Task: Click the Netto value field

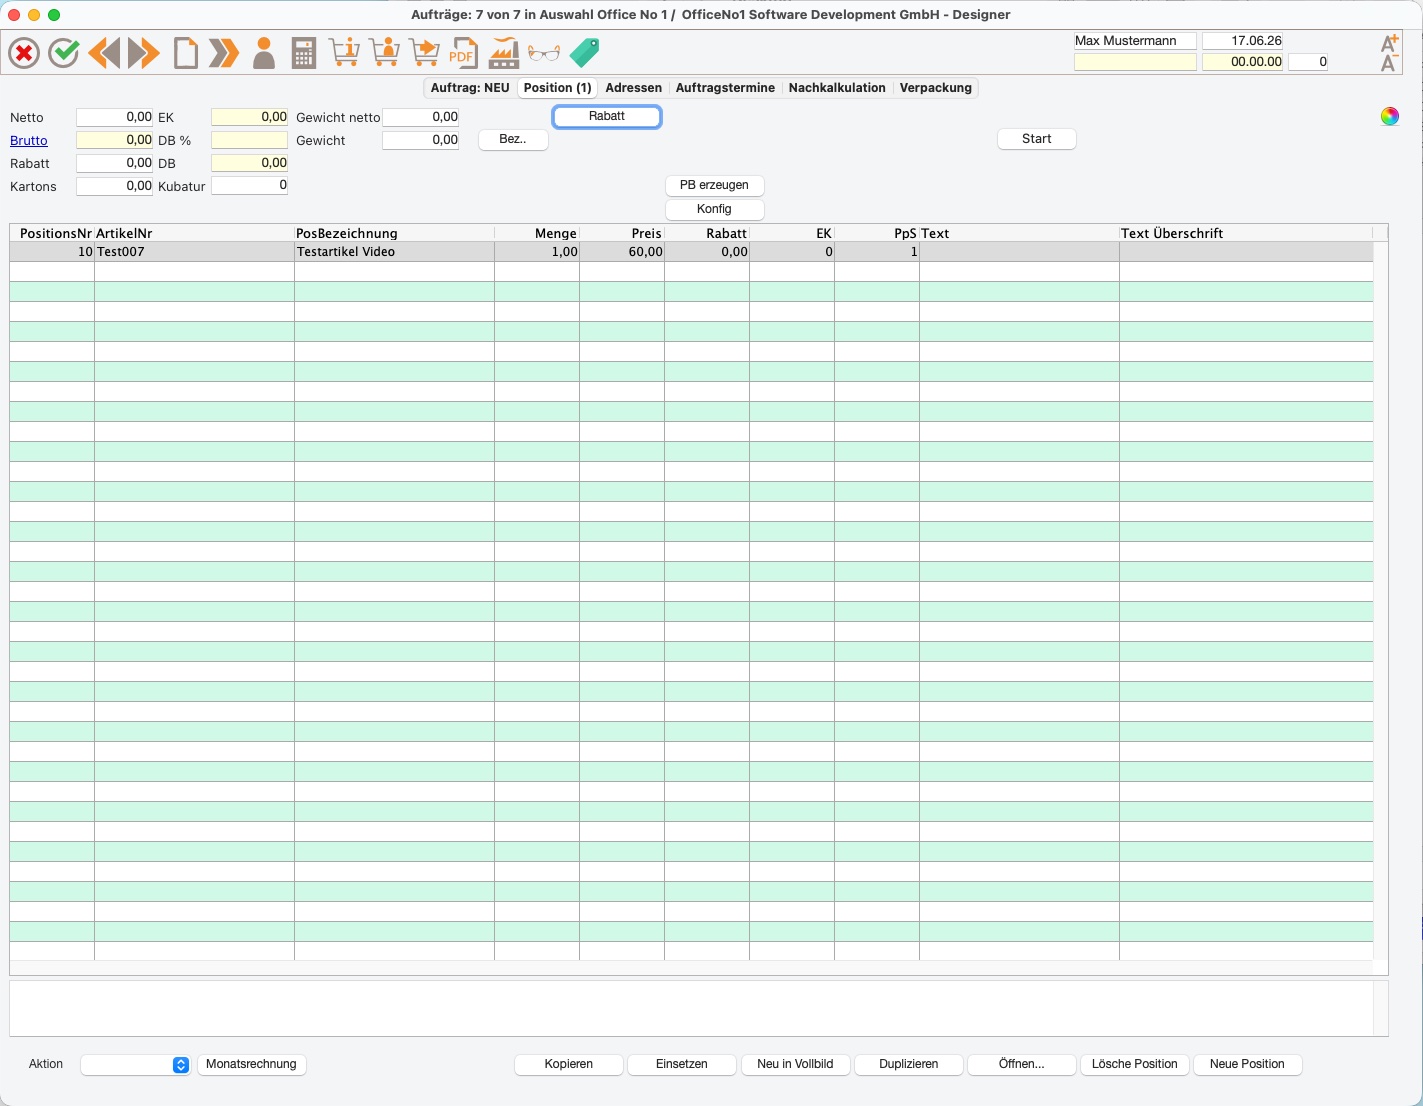Action: click(x=115, y=118)
